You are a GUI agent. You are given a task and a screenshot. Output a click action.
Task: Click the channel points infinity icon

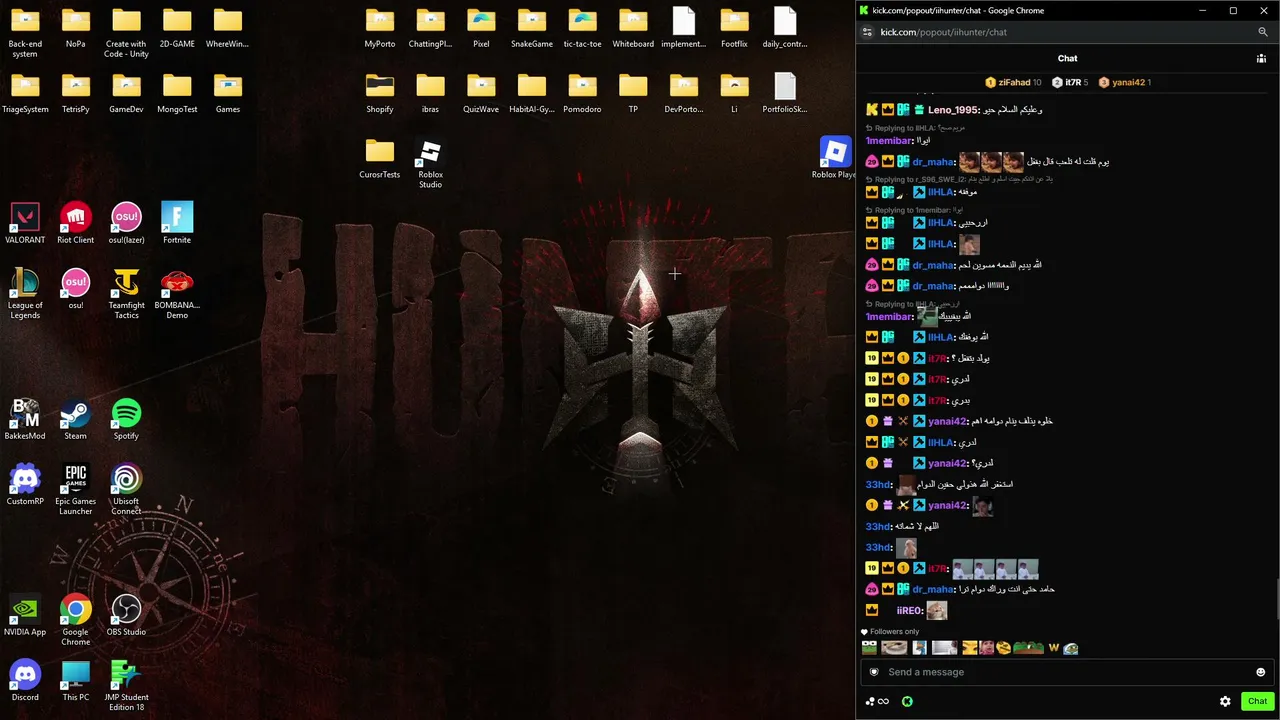(878, 701)
